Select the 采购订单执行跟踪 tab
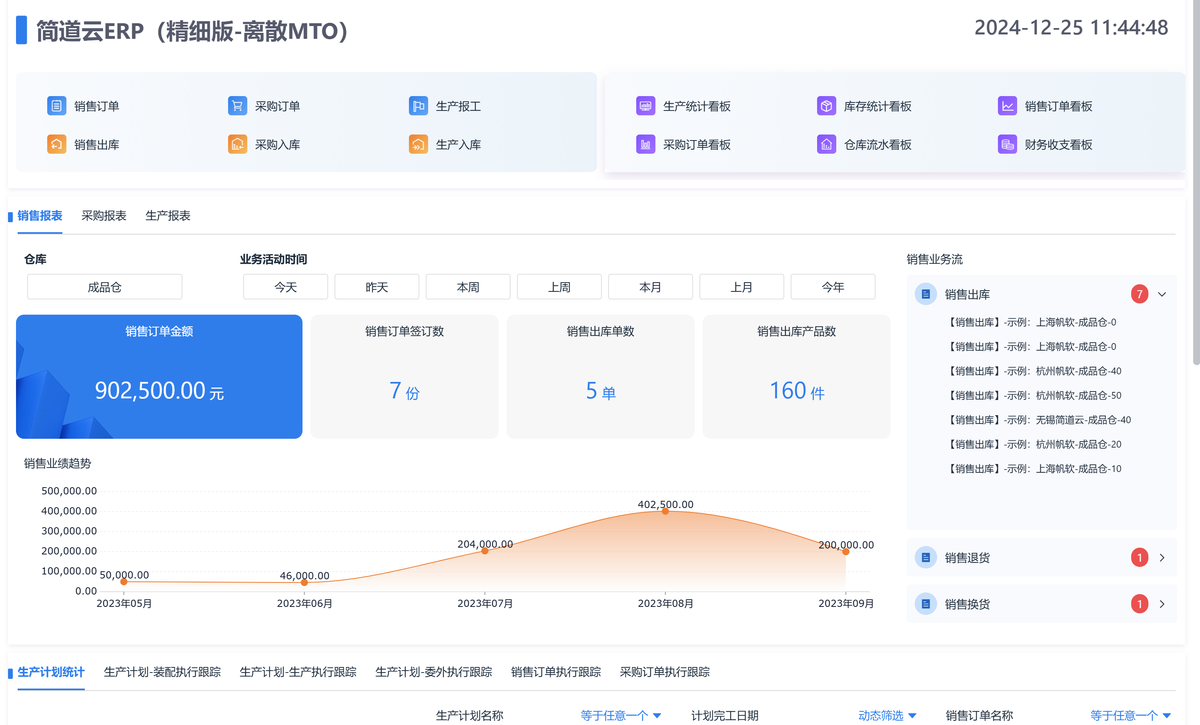The height and width of the screenshot is (725, 1200). tap(665, 673)
